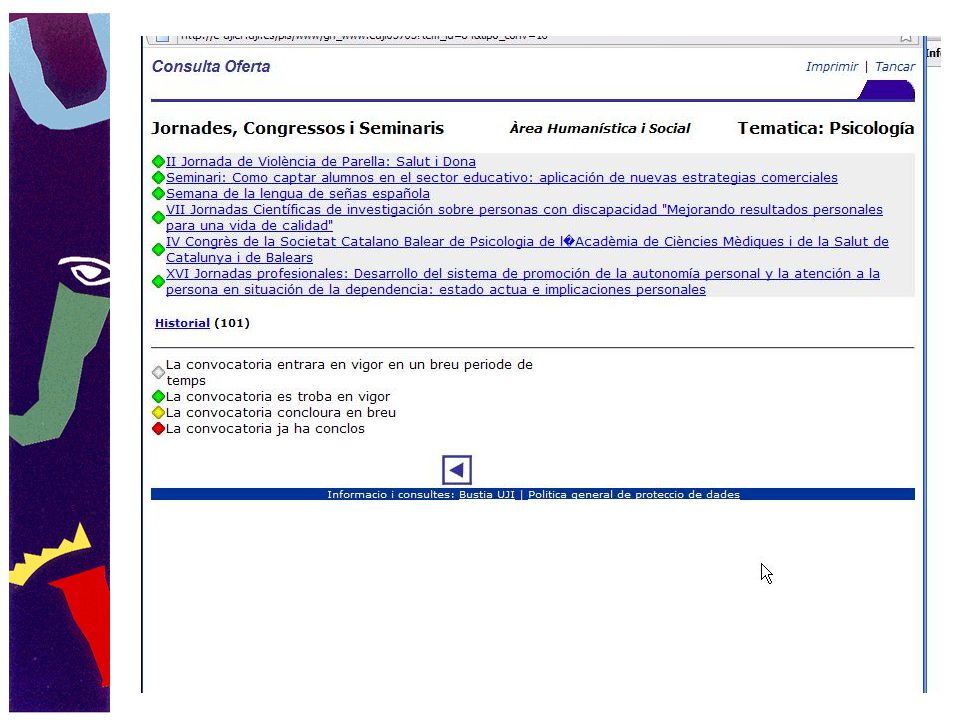Open Seminari: Como captar alumnos link
Image resolution: width=960 pixels, height=720 pixels.
coord(501,178)
